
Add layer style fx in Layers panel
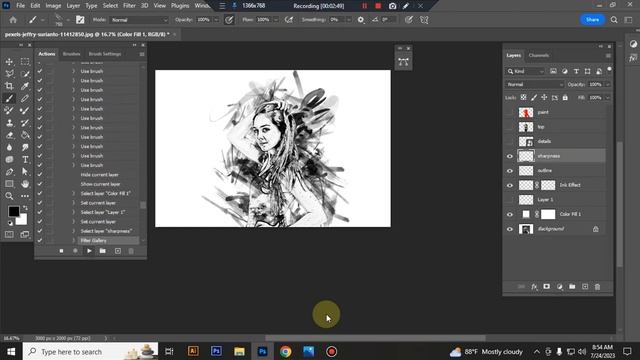(x=534, y=287)
